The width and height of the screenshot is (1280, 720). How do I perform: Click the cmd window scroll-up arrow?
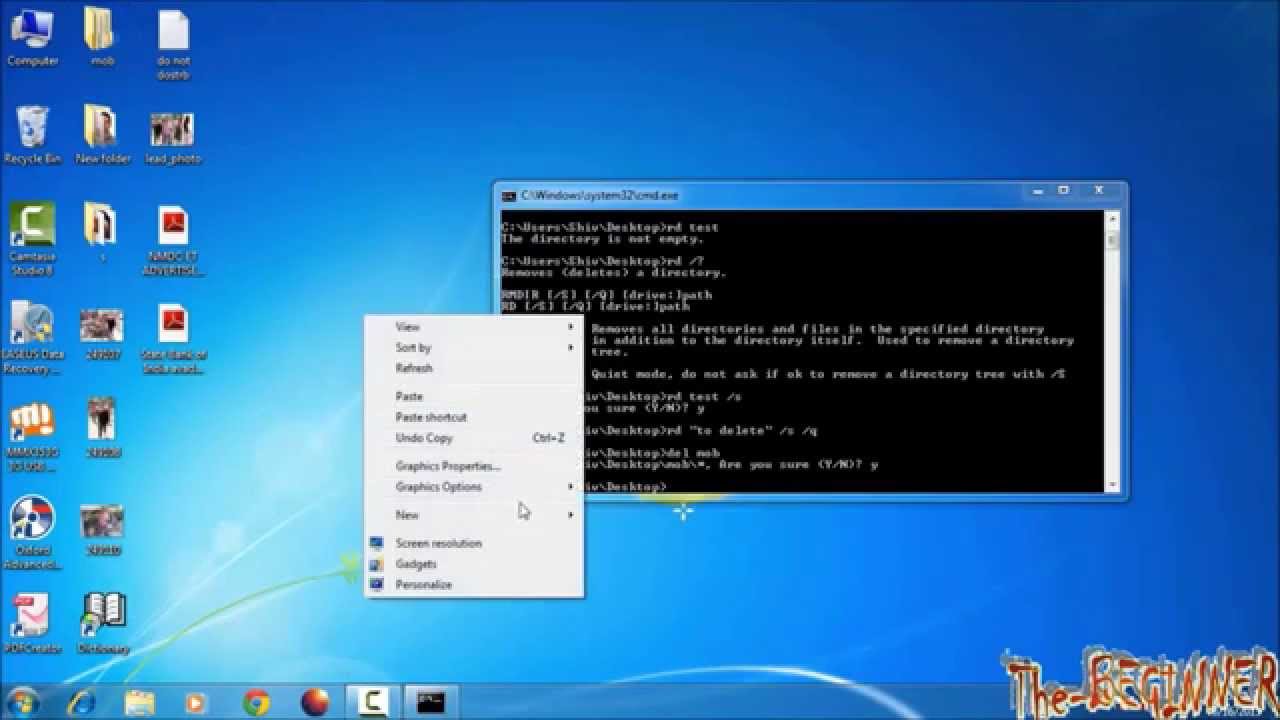1112,218
